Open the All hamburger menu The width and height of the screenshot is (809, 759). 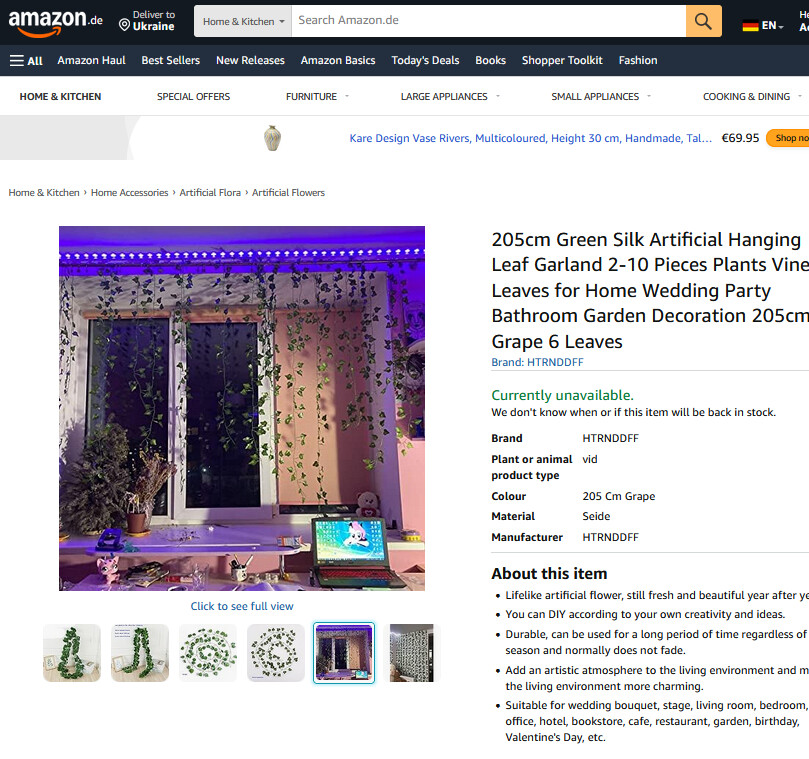(26, 60)
